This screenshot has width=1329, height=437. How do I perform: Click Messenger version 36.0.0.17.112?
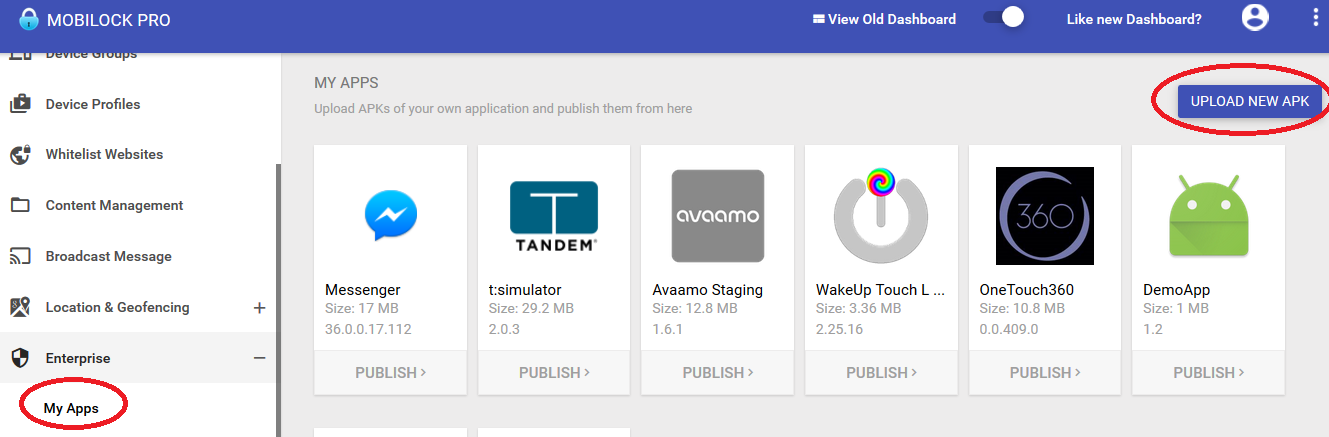click(x=368, y=329)
